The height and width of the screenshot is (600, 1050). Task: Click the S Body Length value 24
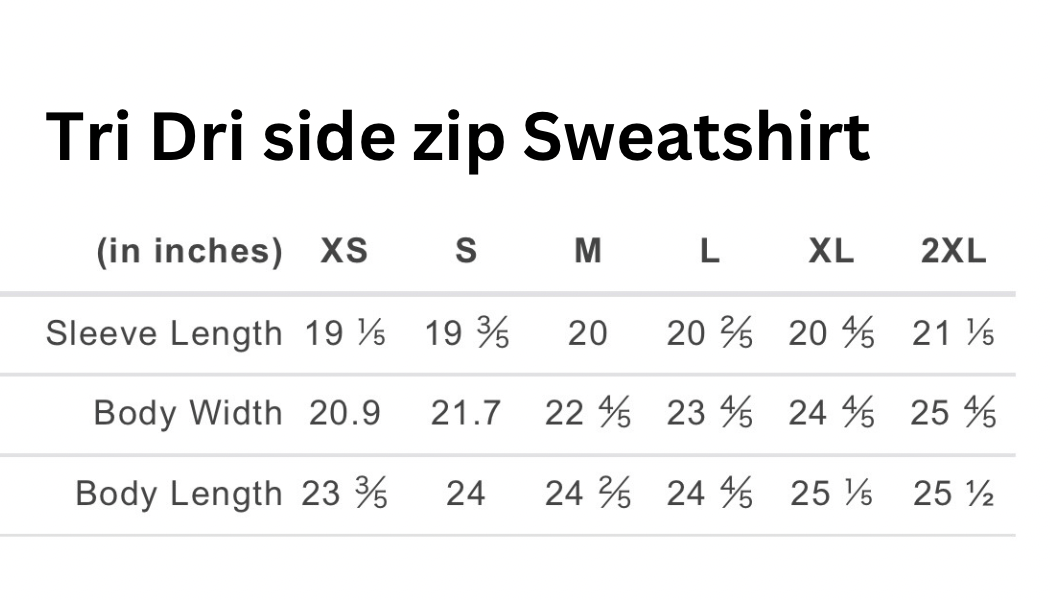pos(466,493)
